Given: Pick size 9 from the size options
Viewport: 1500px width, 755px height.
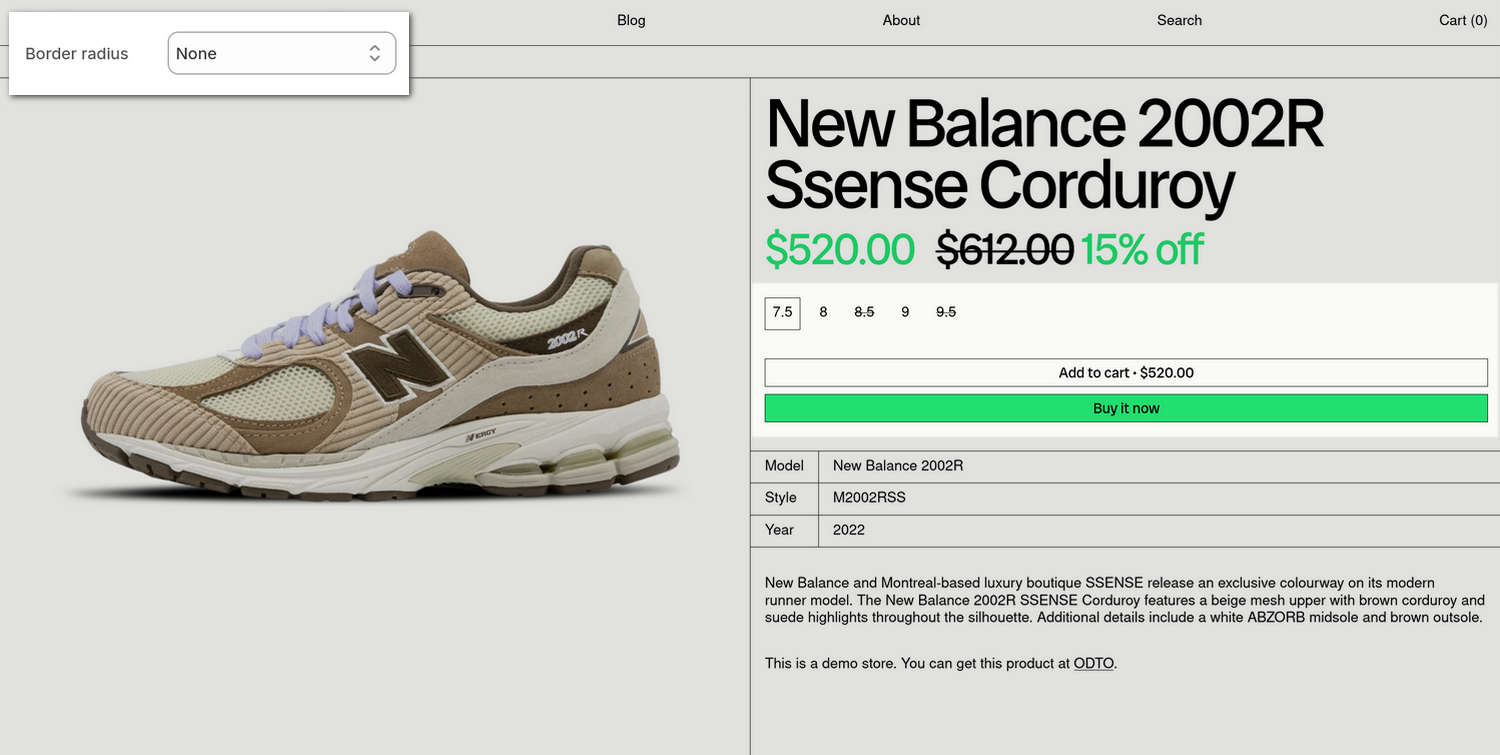Looking at the screenshot, I should 904,312.
